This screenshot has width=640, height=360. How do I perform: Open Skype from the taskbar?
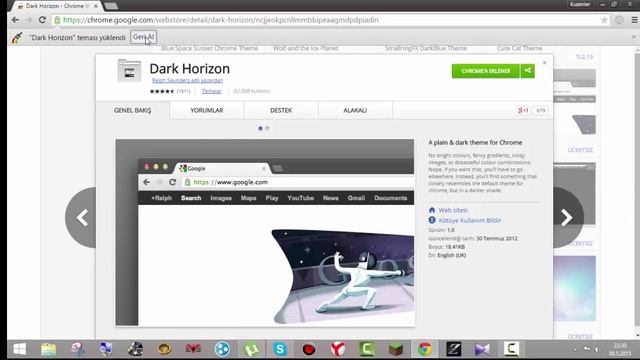[280, 349]
